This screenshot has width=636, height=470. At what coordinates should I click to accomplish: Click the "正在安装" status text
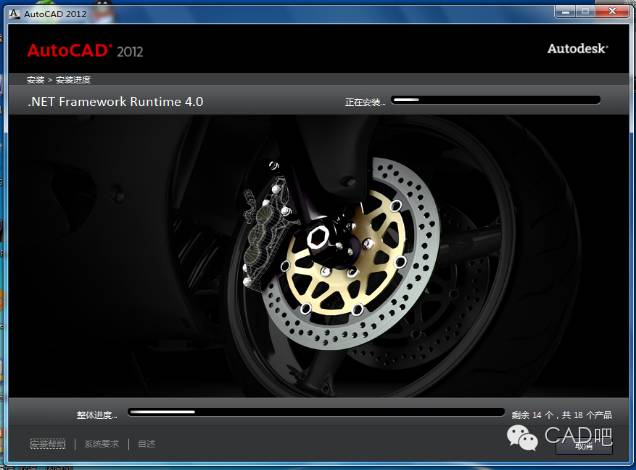click(x=365, y=102)
